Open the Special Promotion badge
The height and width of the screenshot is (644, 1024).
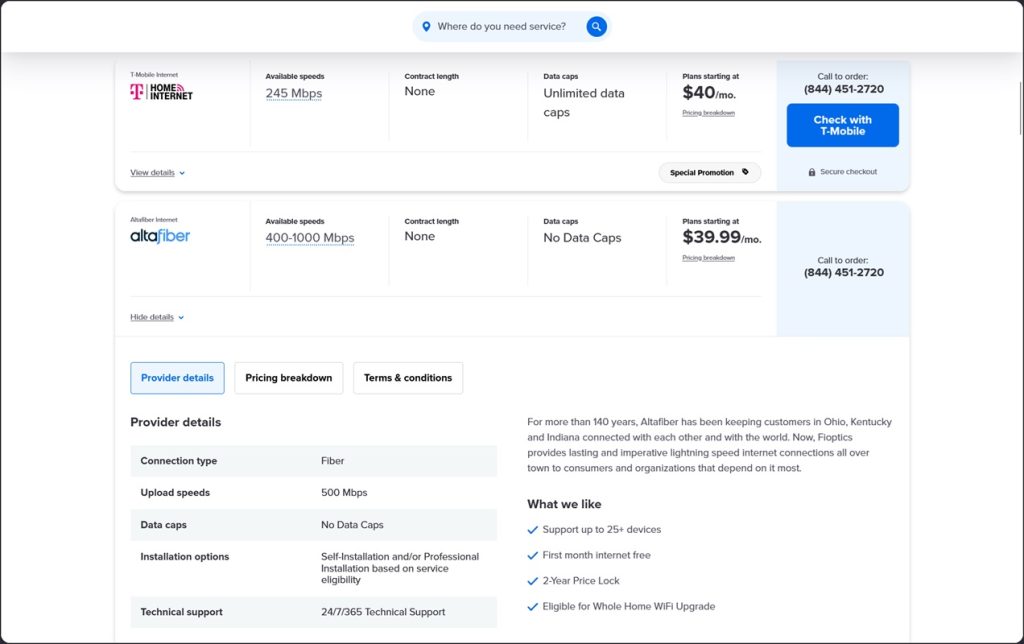click(x=709, y=172)
